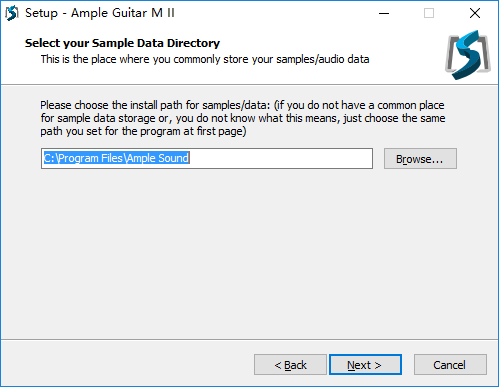Click the 'Setup - Ample Guitar M II' title
The image size is (499, 387).
(100, 13)
